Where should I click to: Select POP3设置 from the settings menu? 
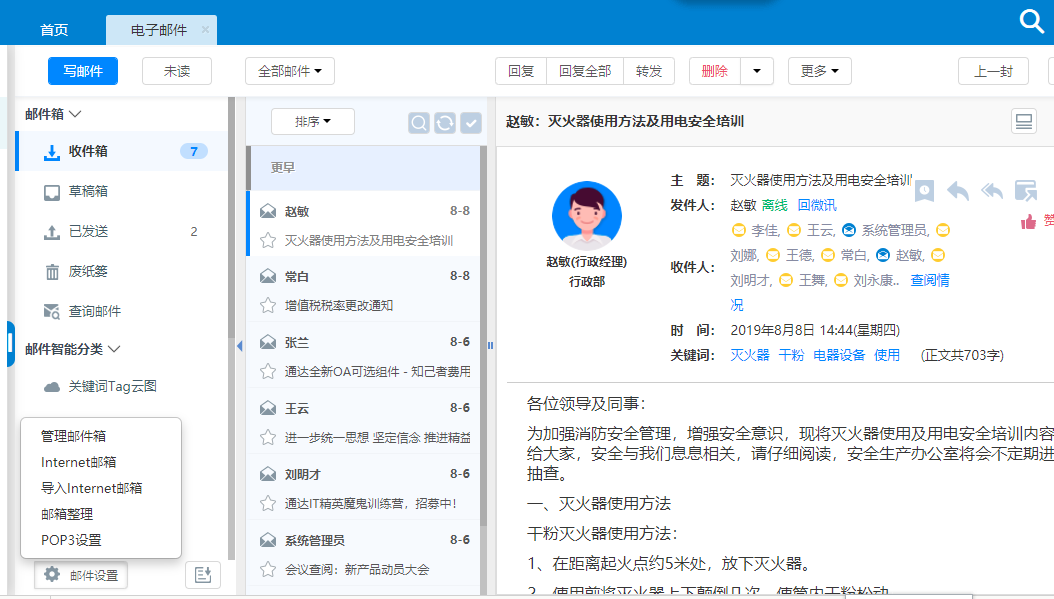[71, 540]
